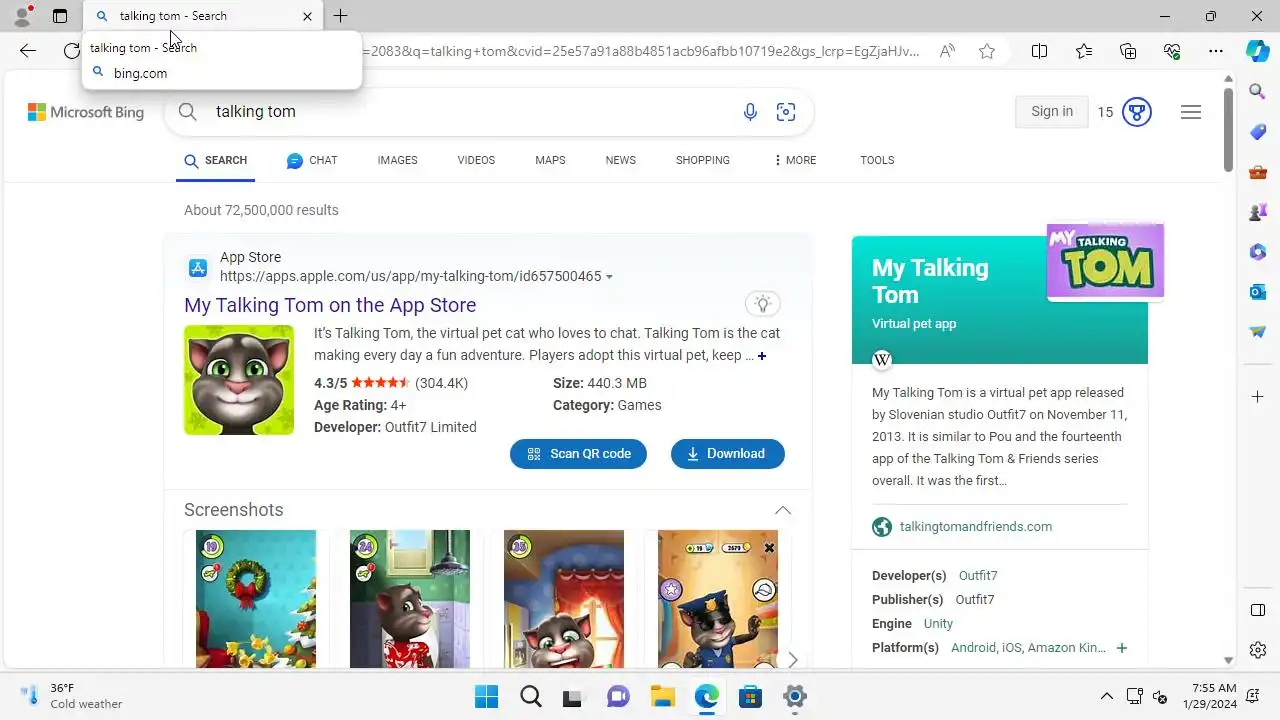Start visual search camera icon
This screenshot has width=1280, height=720.
tap(786, 112)
